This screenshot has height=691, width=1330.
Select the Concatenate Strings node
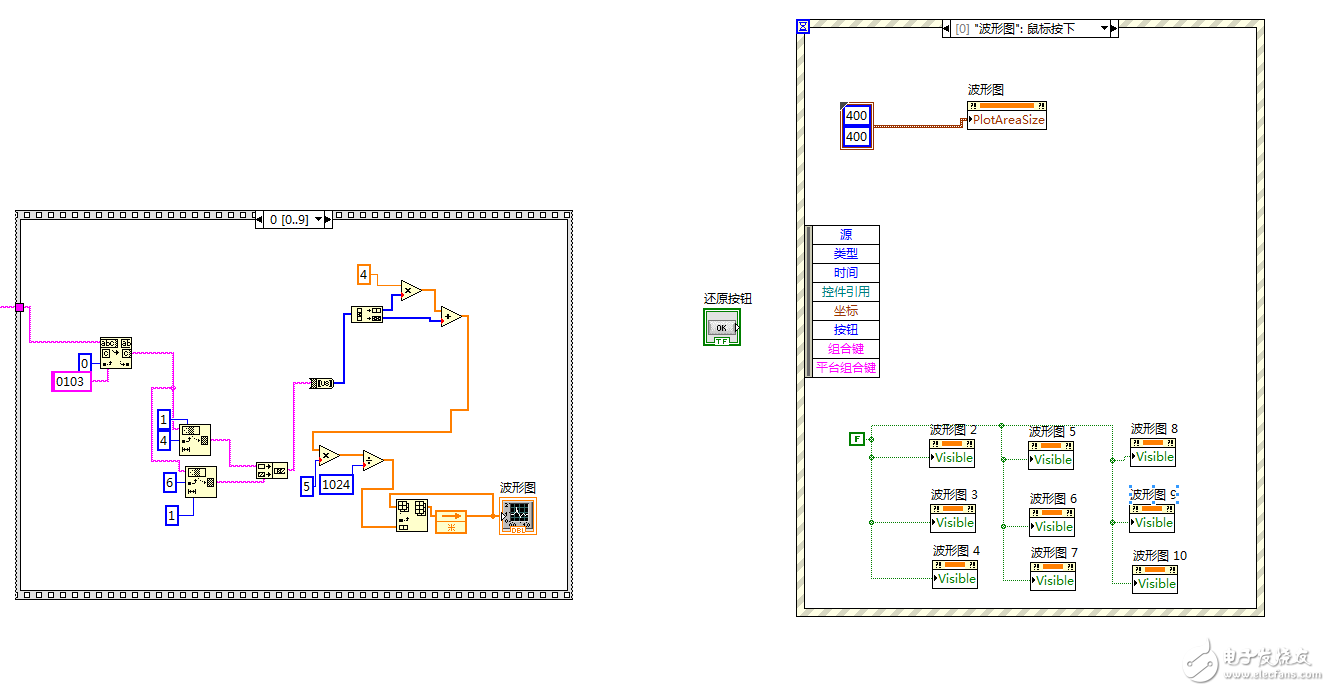pyautogui.click(x=271, y=470)
